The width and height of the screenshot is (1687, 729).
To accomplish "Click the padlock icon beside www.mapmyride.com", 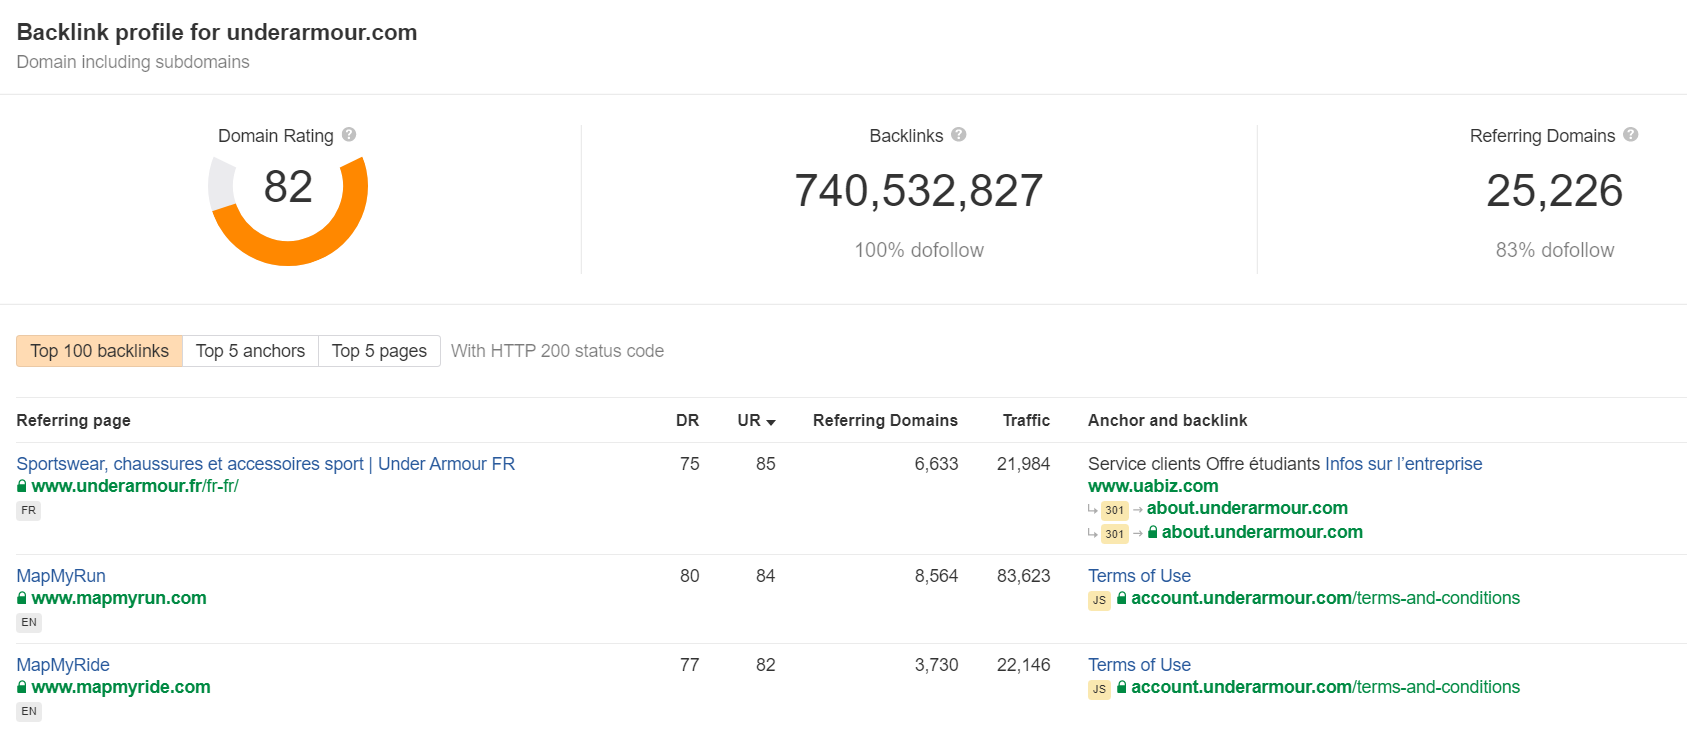I will pos(22,687).
